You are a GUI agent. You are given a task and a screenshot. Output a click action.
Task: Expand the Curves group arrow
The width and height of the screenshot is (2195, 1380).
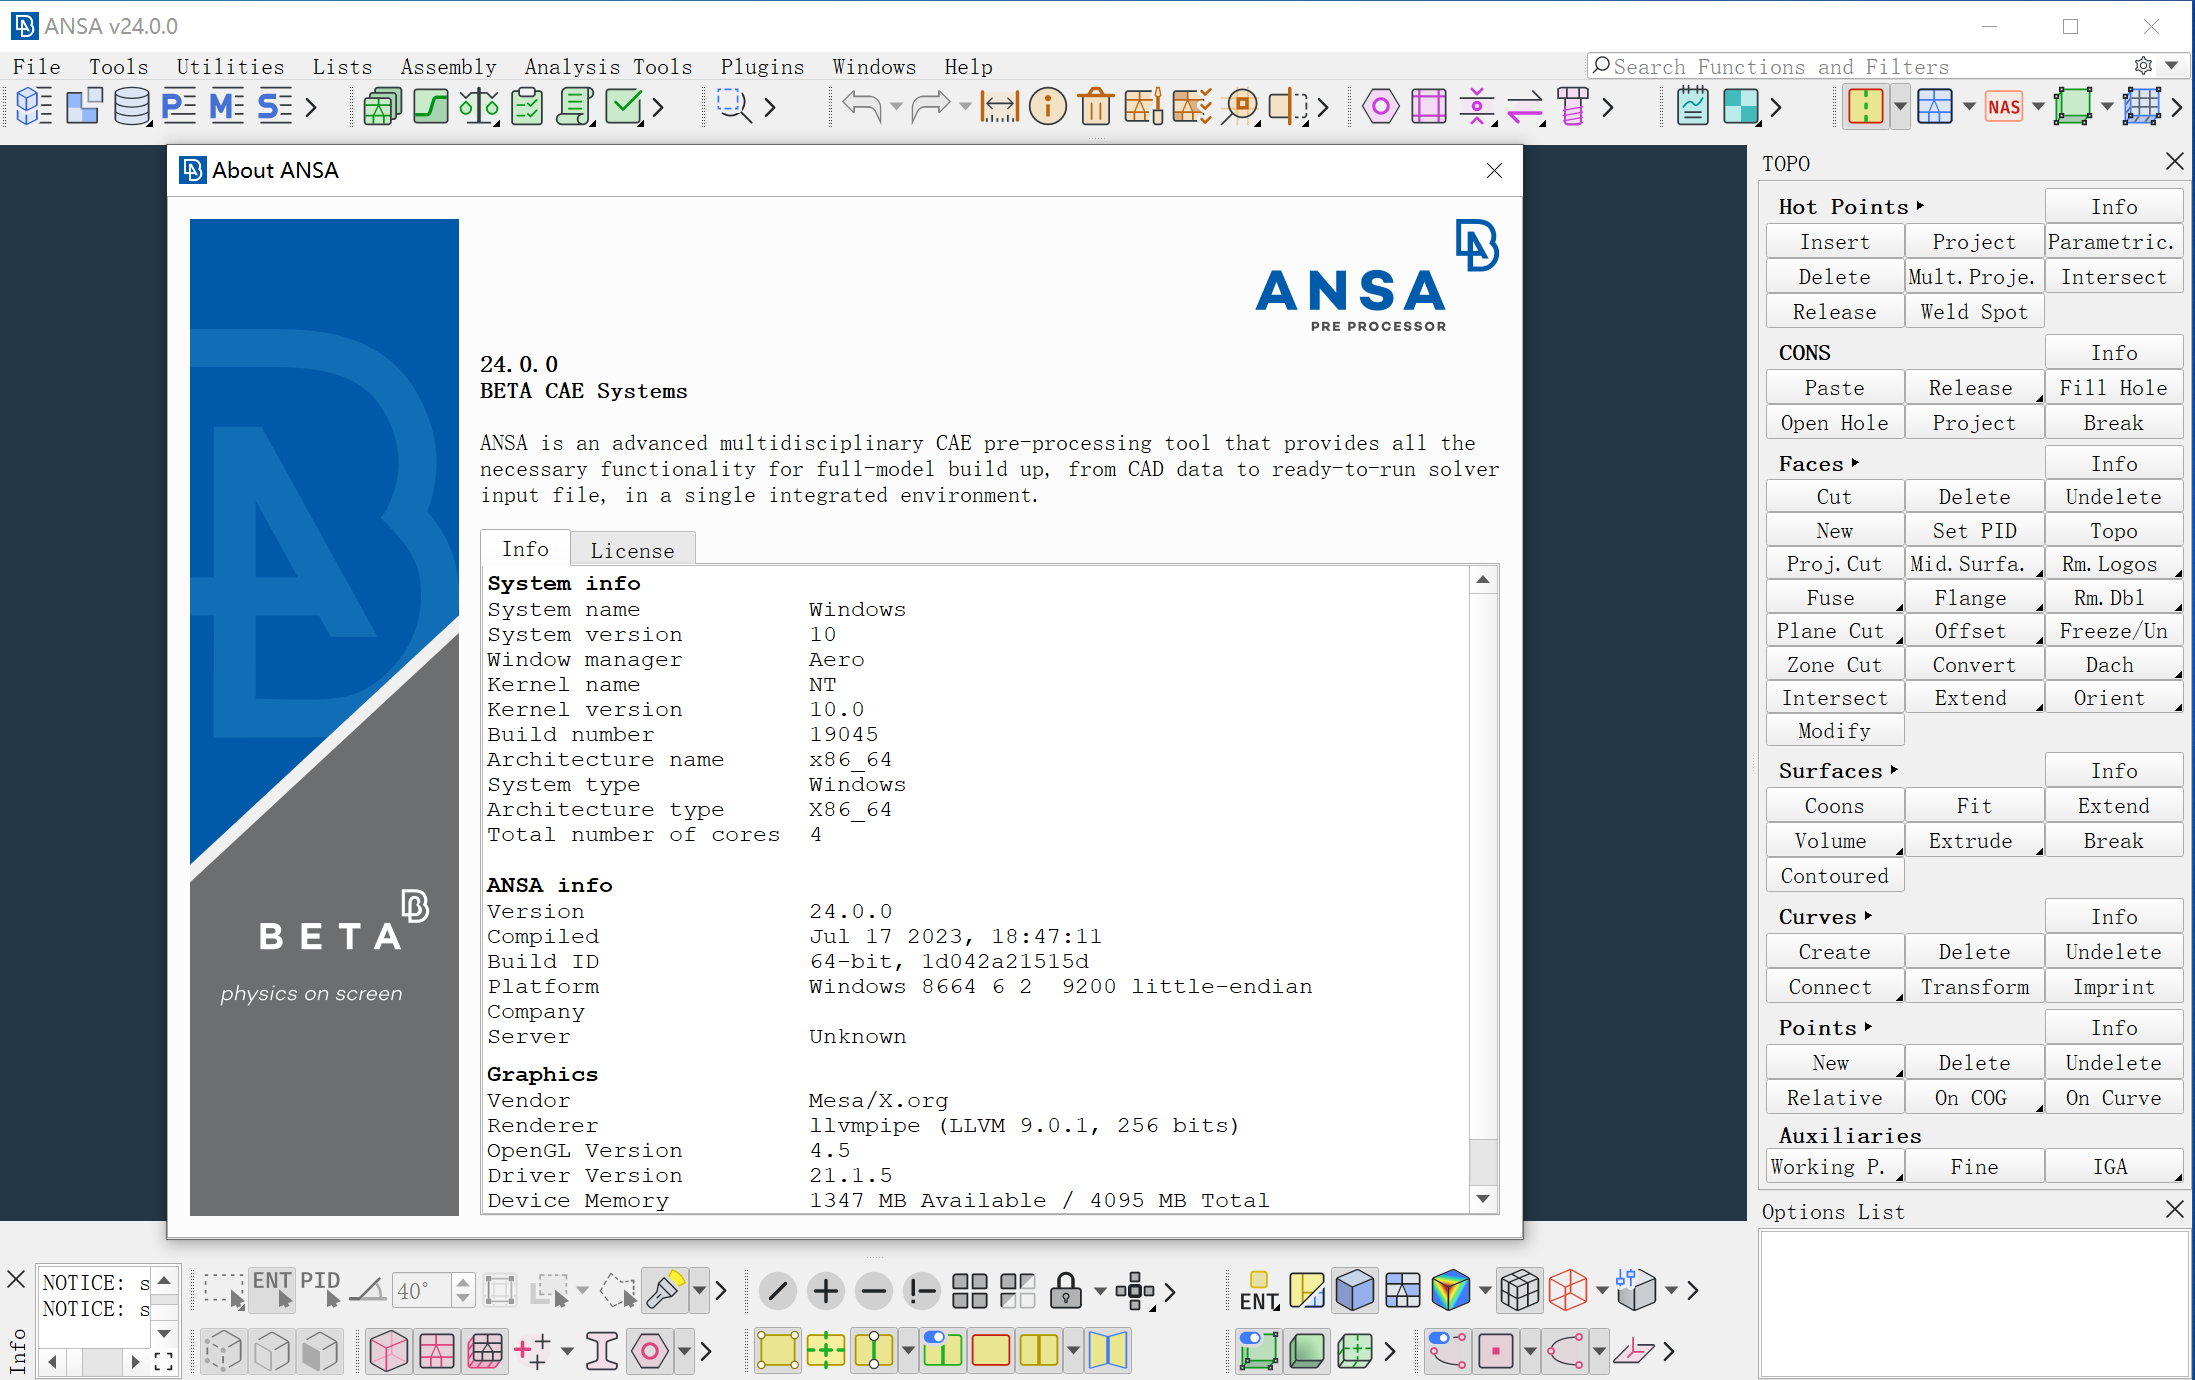[x=1868, y=916]
